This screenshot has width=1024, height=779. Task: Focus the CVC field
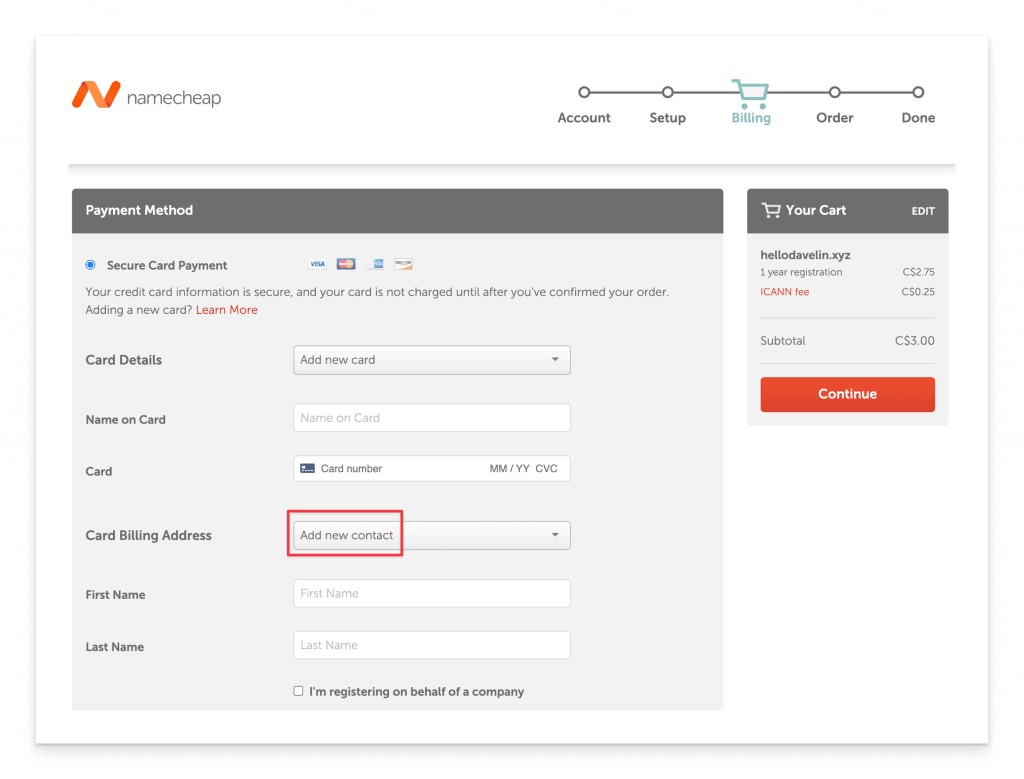pos(547,469)
